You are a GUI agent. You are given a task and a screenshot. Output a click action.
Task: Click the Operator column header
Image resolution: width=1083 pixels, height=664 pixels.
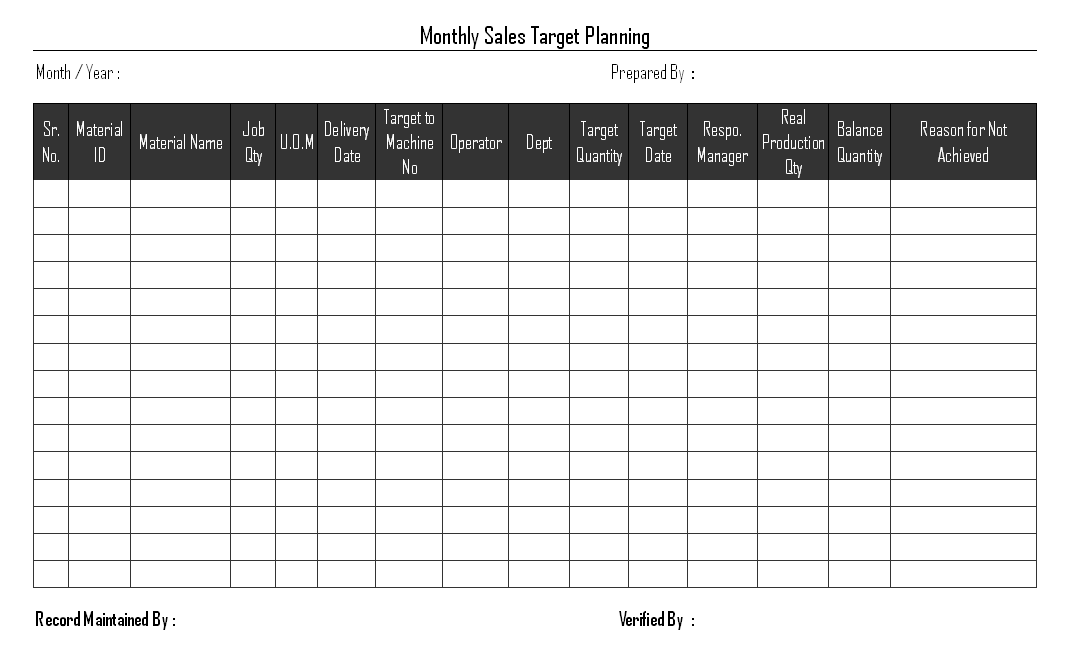tap(476, 142)
